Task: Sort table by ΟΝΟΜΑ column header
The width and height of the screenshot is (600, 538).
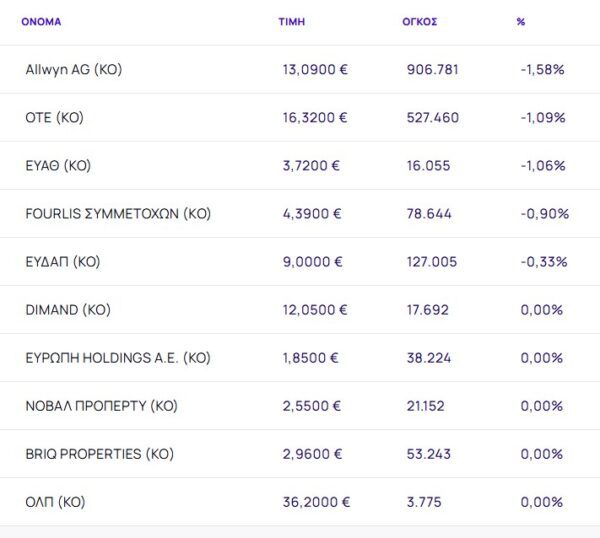Action: pos(40,21)
